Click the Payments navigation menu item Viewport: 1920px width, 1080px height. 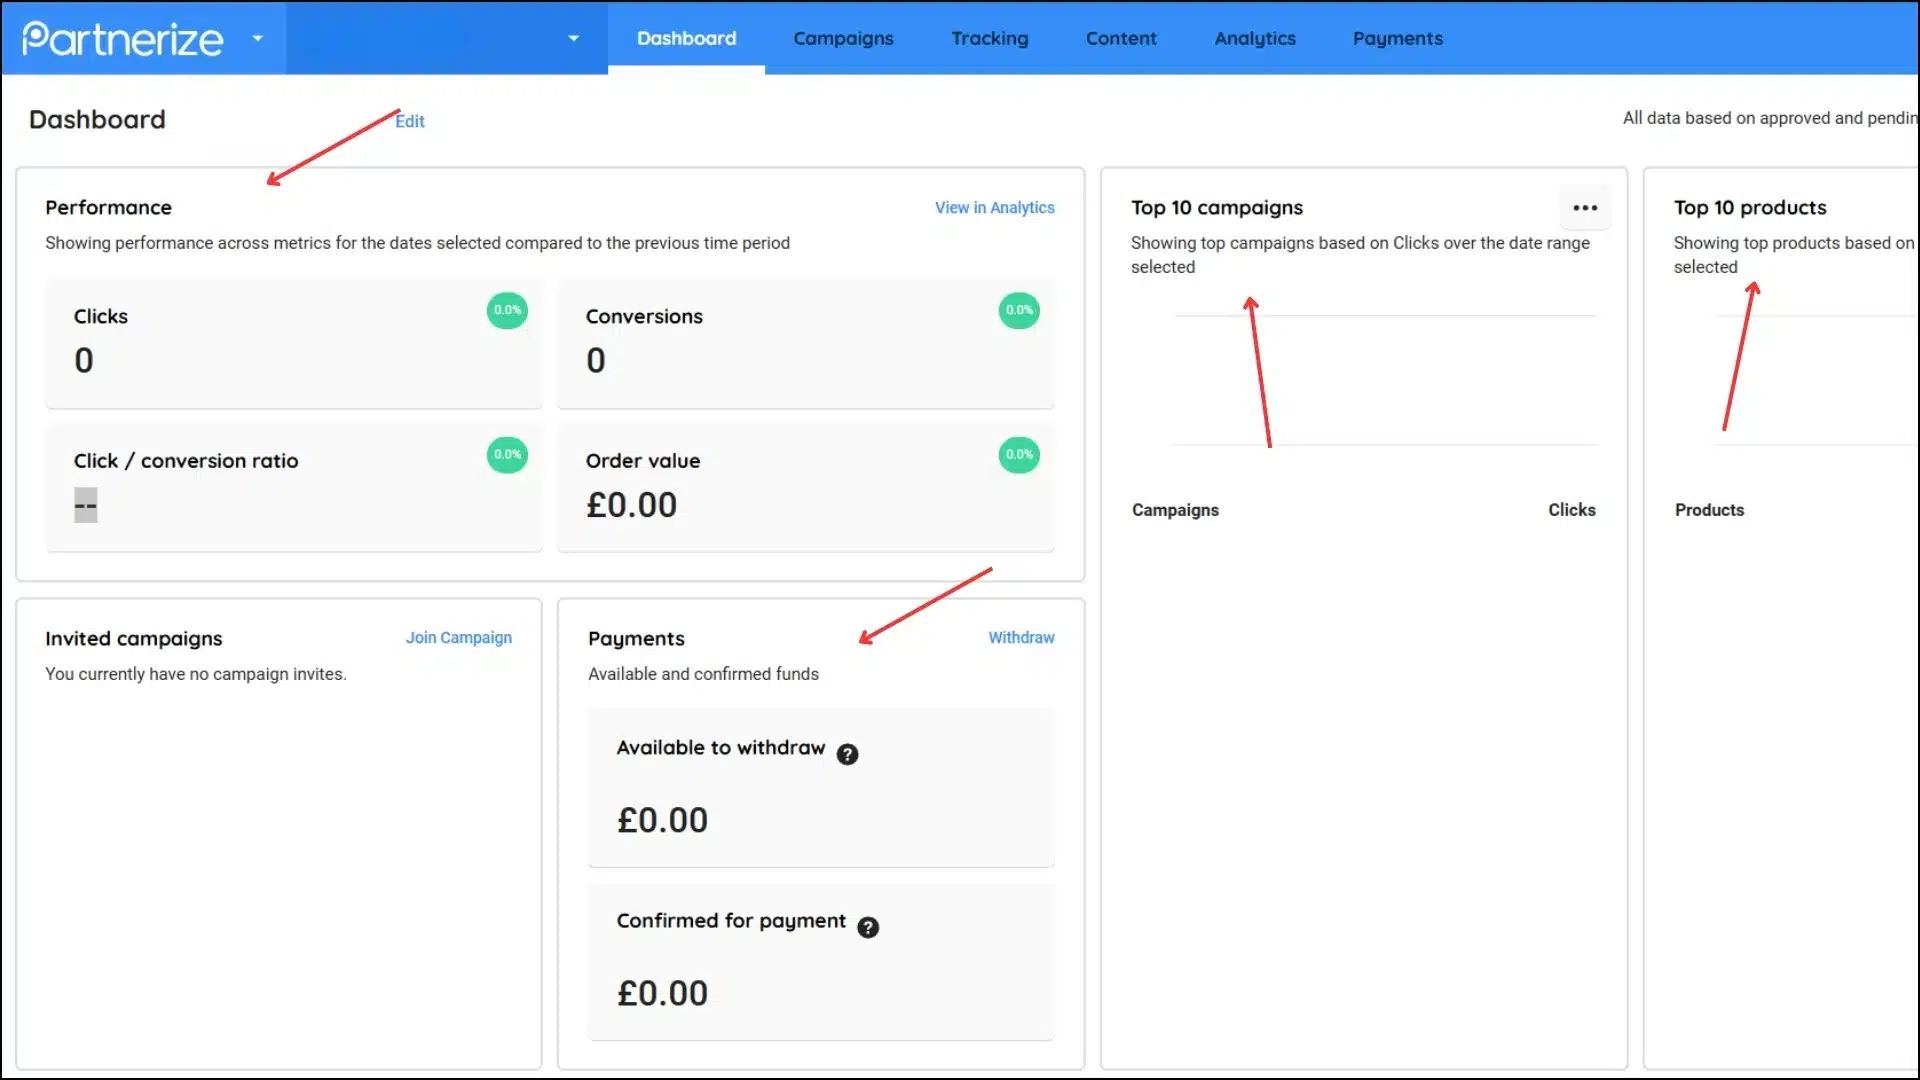click(1398, 38)
